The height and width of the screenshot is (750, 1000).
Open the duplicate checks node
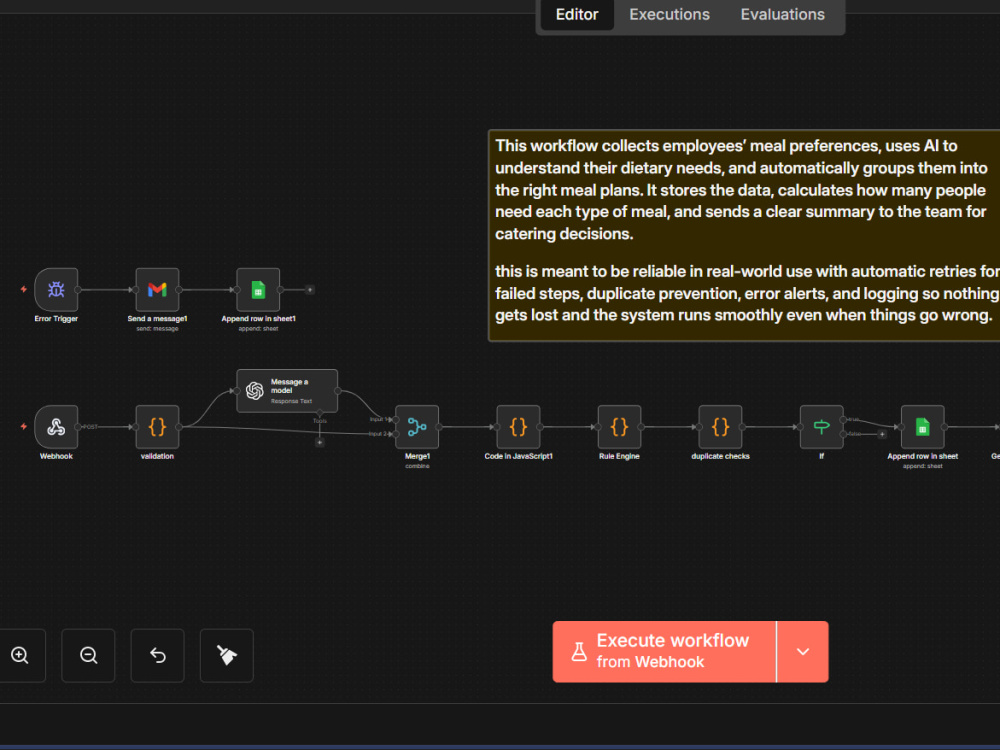tap(720, 427)
